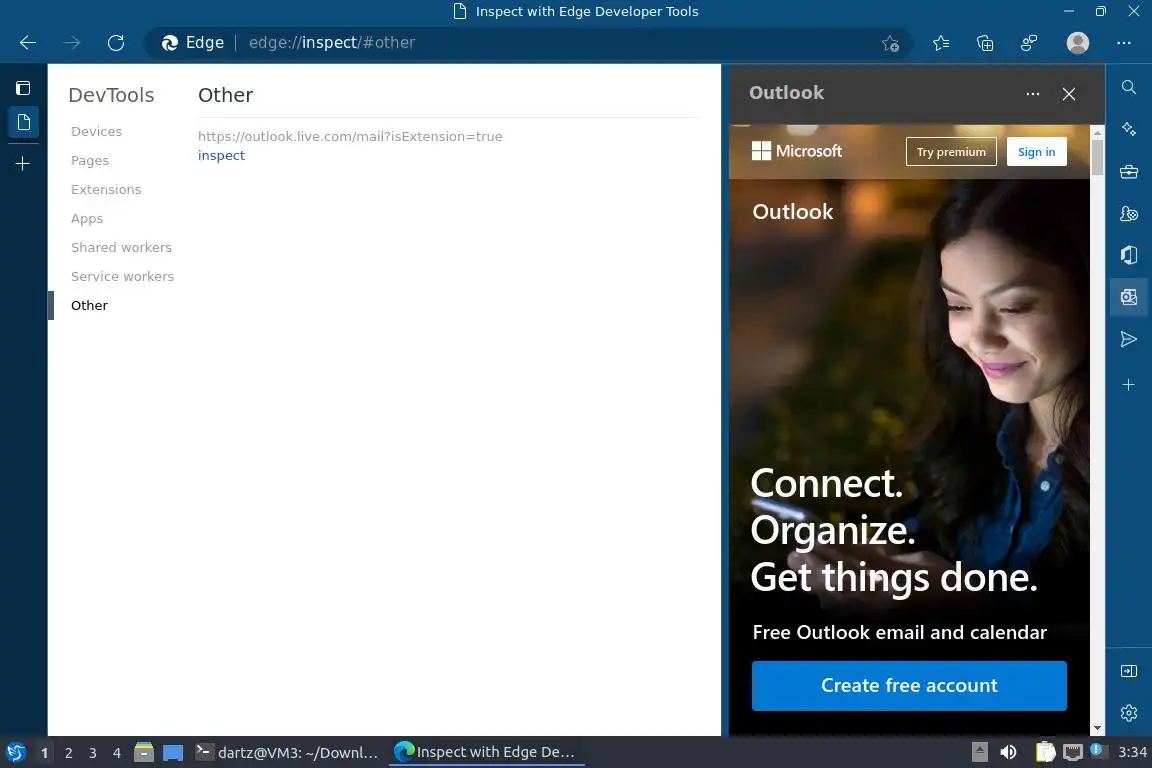1152x768 pixels.
Task: Go back with the browser back arrow
Action: tap(28, 43)
